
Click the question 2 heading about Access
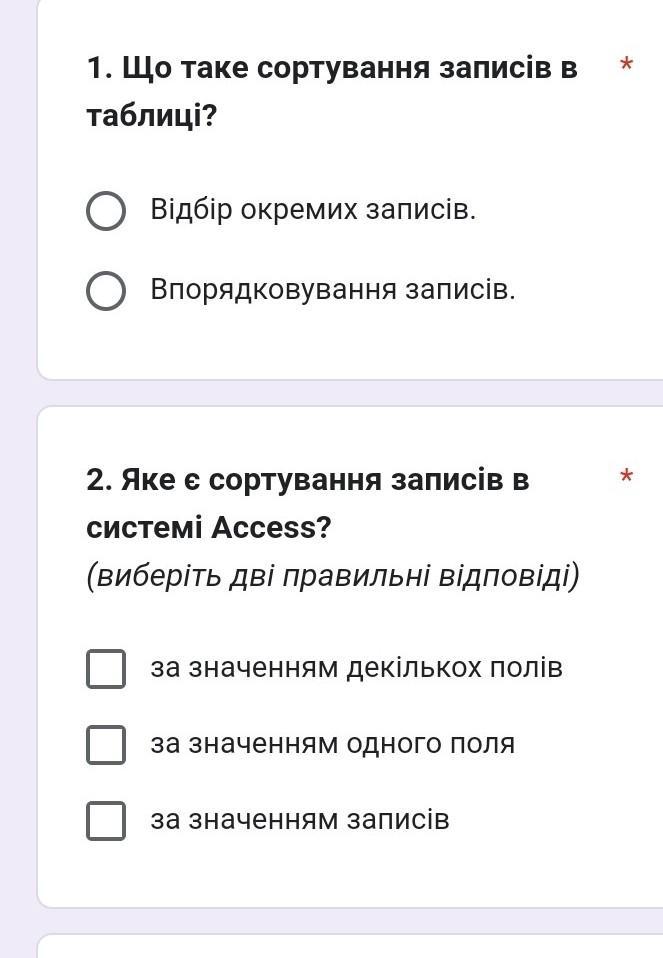coord(307,503)
